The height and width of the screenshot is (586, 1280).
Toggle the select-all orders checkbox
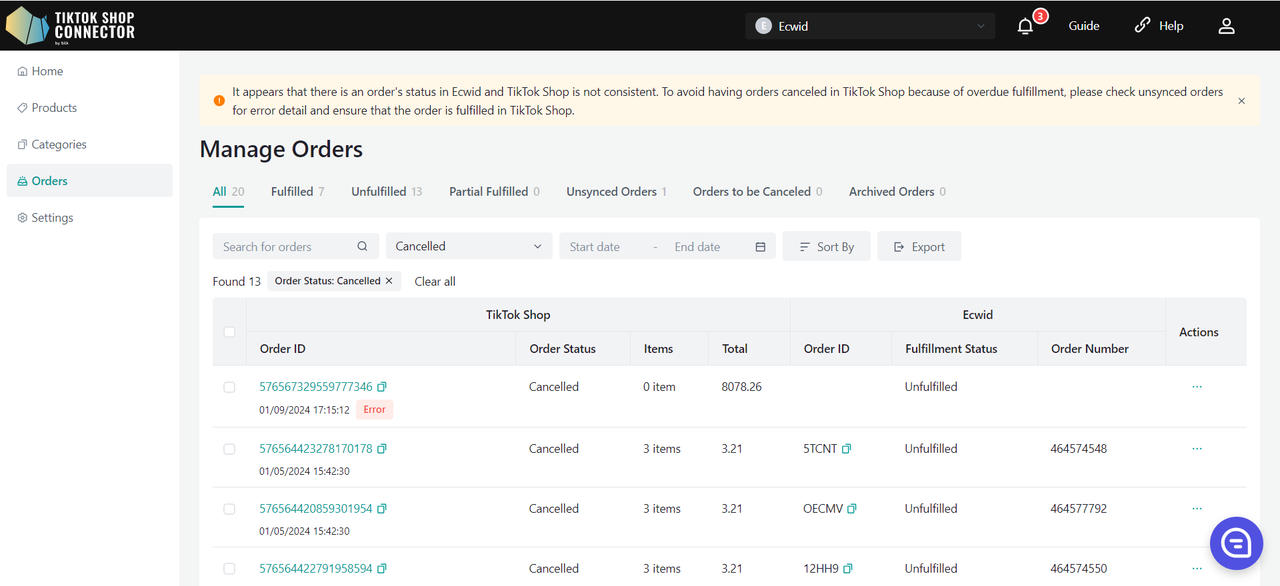pyautogui.click(x=229, y=332)
